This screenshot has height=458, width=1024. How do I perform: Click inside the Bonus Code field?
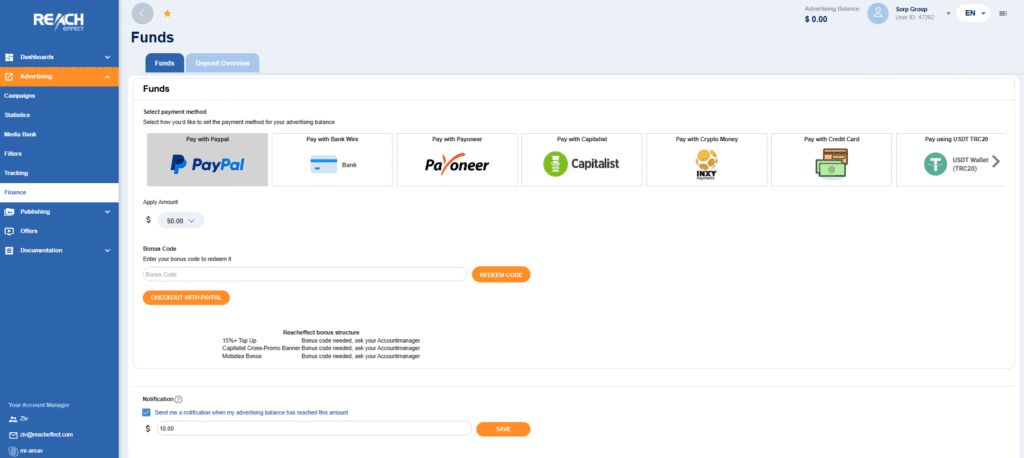(x=305, y=274)
